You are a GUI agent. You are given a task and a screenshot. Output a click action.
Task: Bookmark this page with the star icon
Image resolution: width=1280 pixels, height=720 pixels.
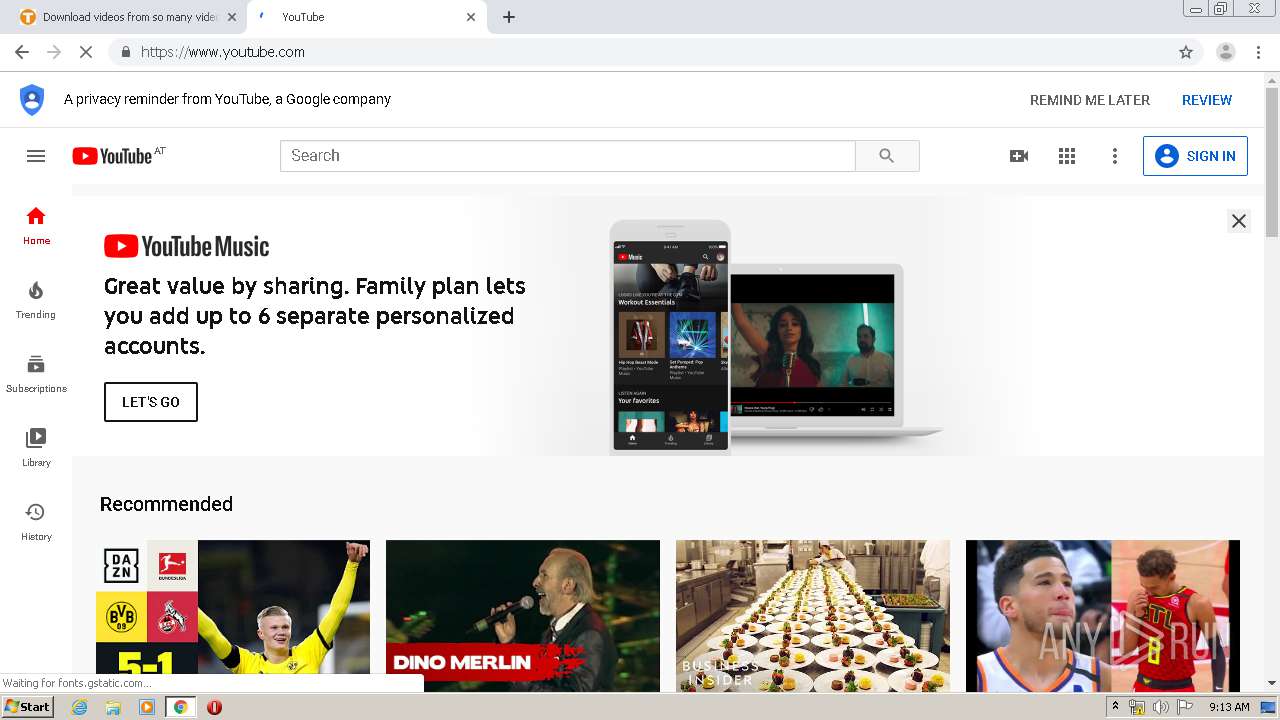point(1186,52)
